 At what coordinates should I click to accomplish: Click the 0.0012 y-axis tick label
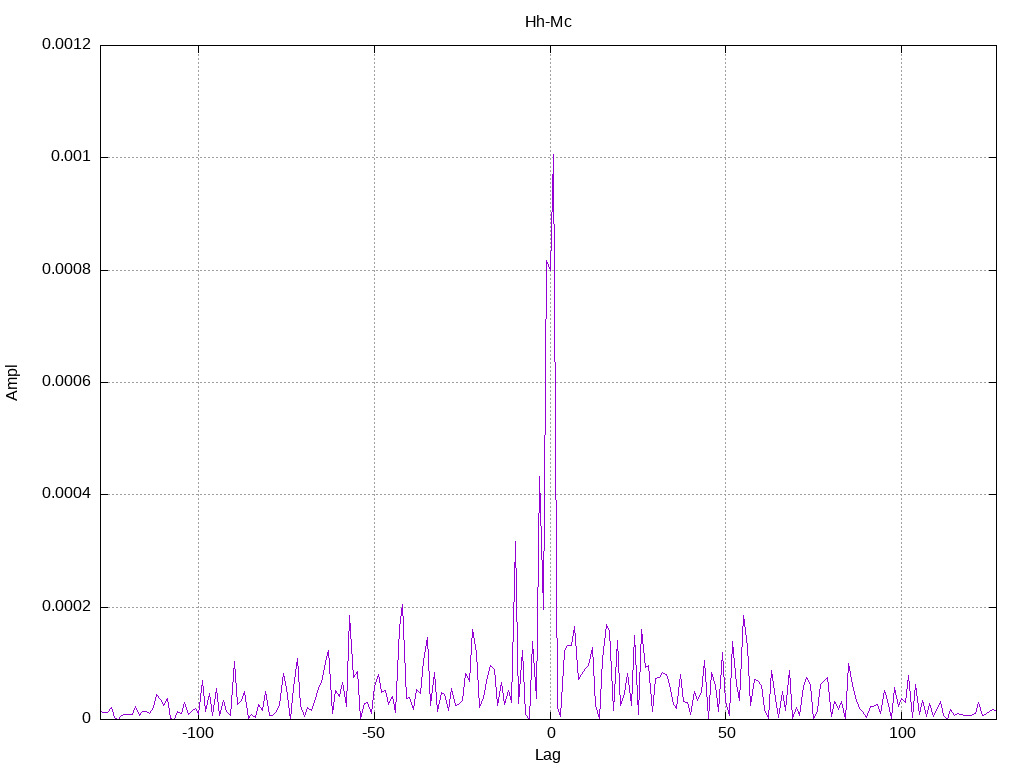click(67, 44)
